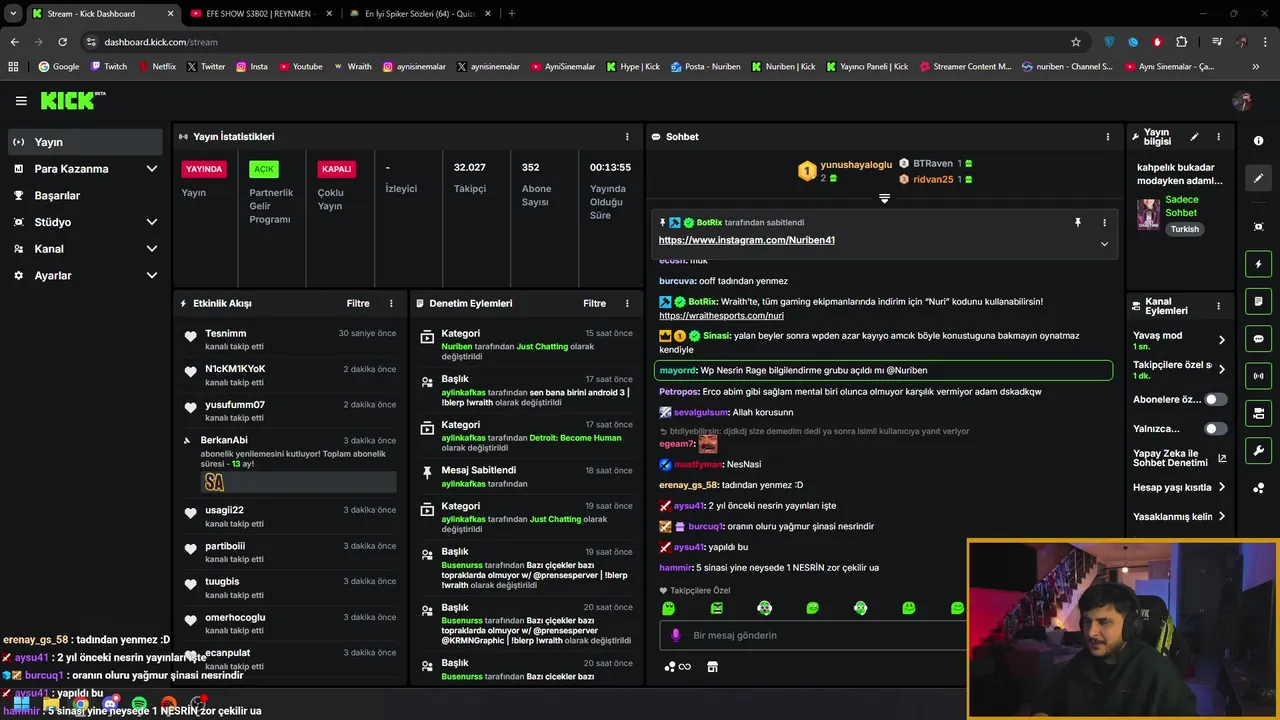The height and width of the screenshot is (720, 1280).
Task: Collapse the chat leaderboard arrow
Action: tap(884, 199)
